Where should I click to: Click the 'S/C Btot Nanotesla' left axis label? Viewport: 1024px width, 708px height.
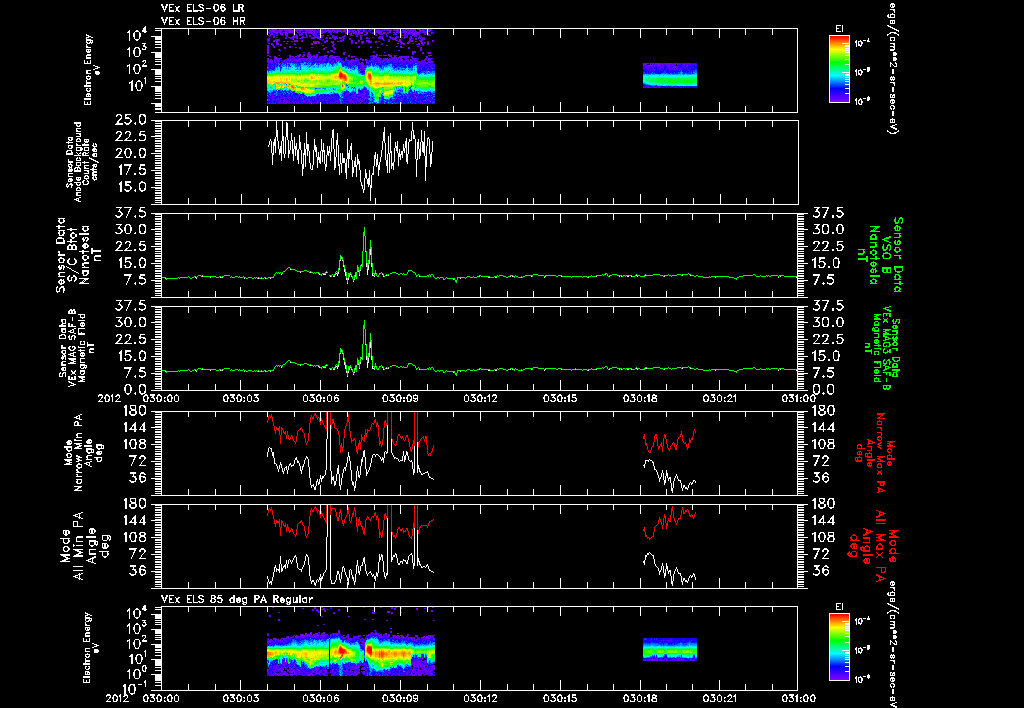[78, 255]
